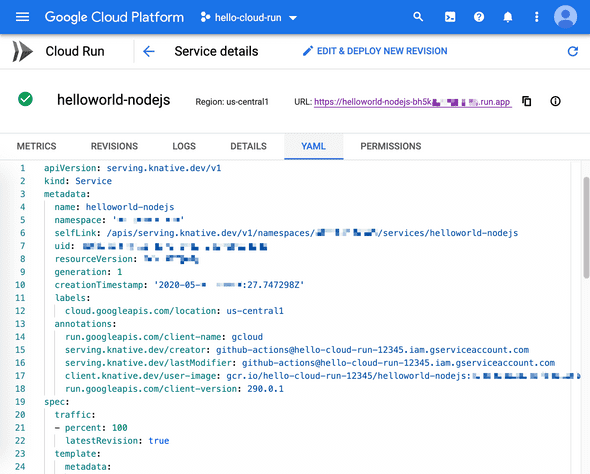590x474 pixels.
Task: Select the YAML tab
Action: (x=313, y=146)
